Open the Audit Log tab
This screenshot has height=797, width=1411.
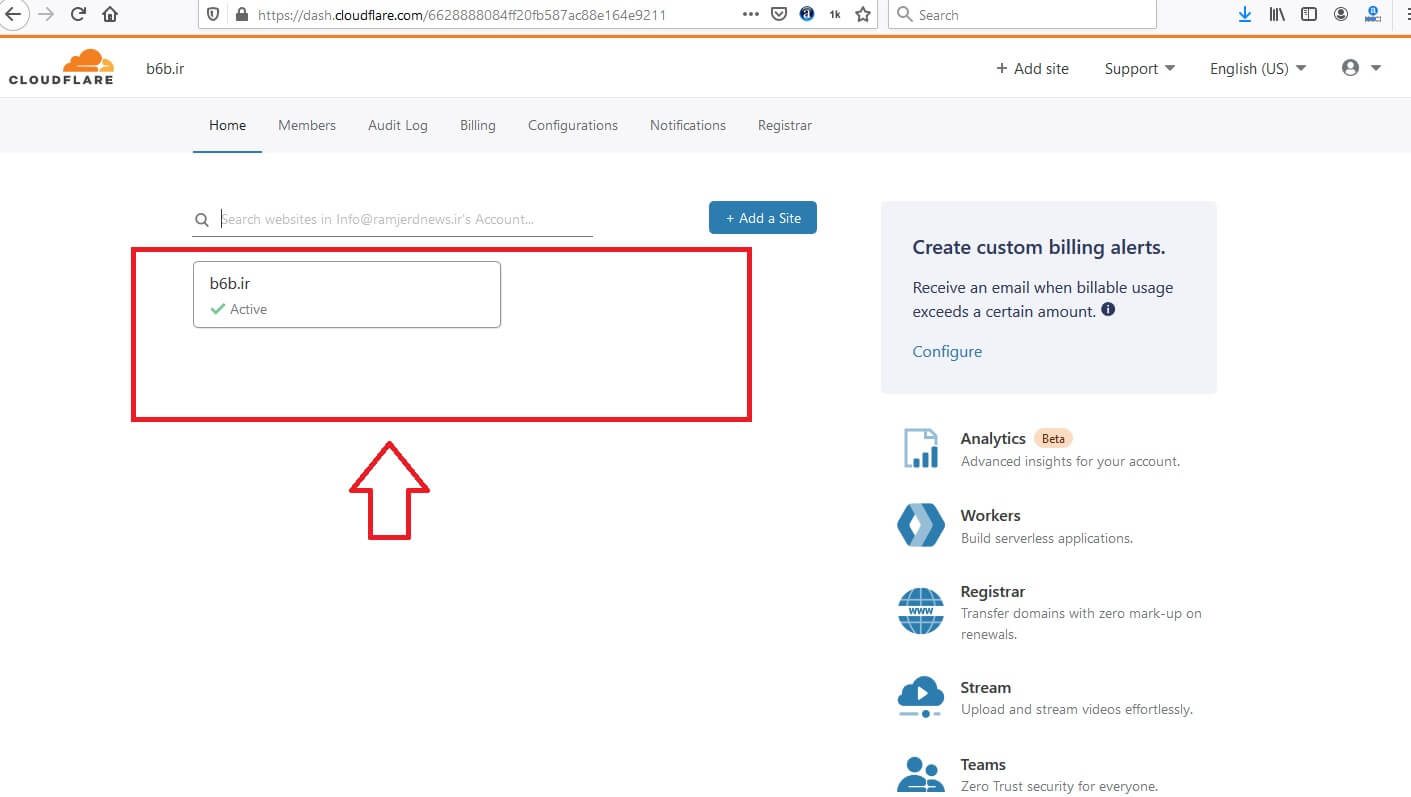pyautogui.click(x=398, y=126)
